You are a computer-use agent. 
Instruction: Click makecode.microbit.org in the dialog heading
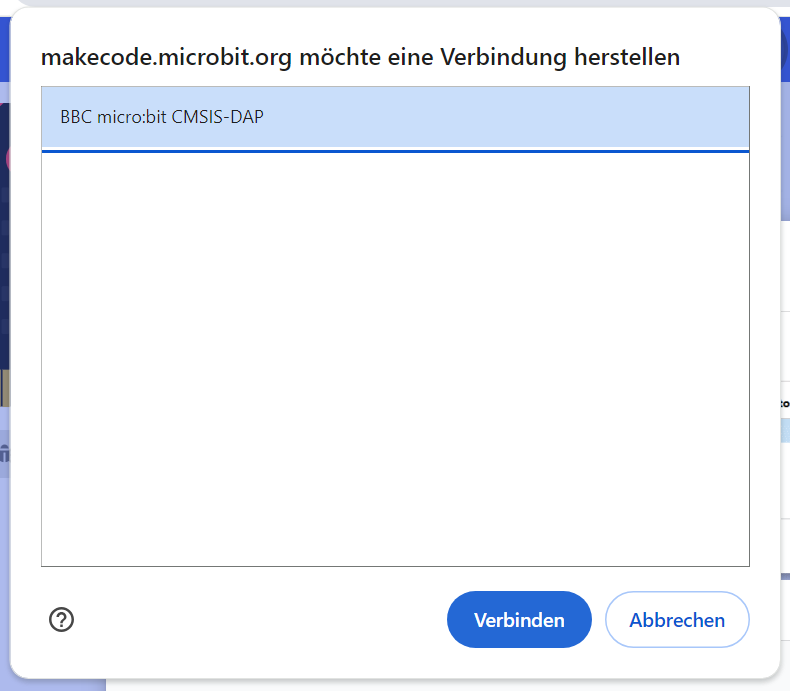(x=166, y=57)
